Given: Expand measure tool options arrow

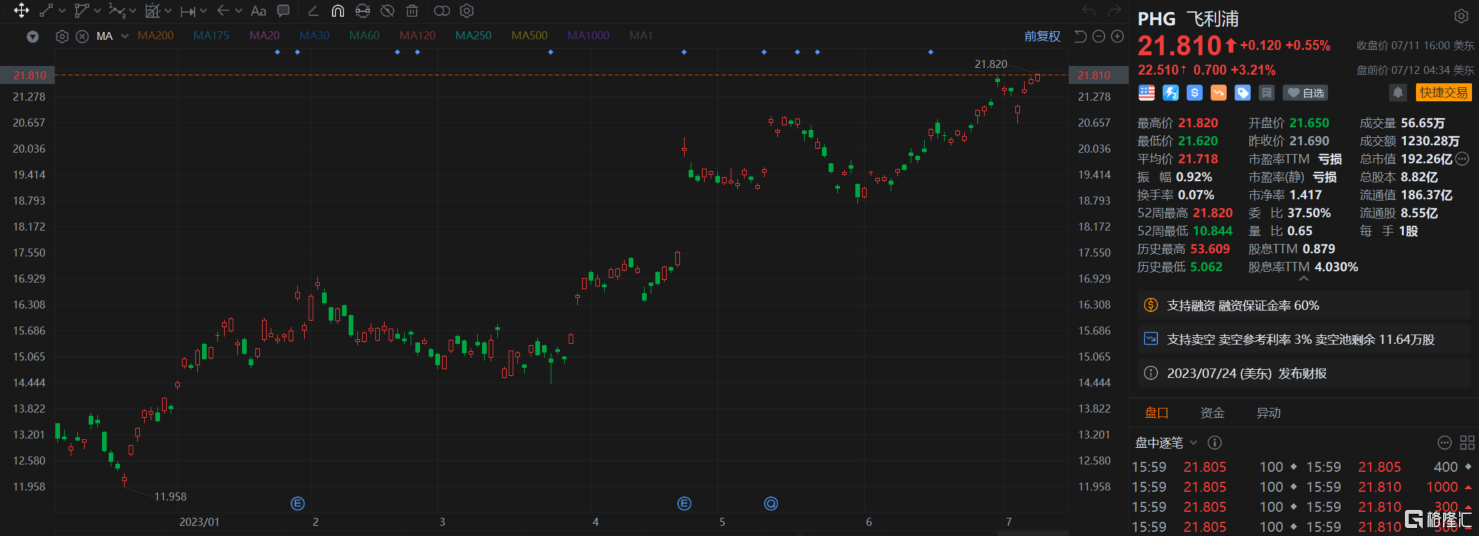Looking at the screenshot, I should point(203,11).
